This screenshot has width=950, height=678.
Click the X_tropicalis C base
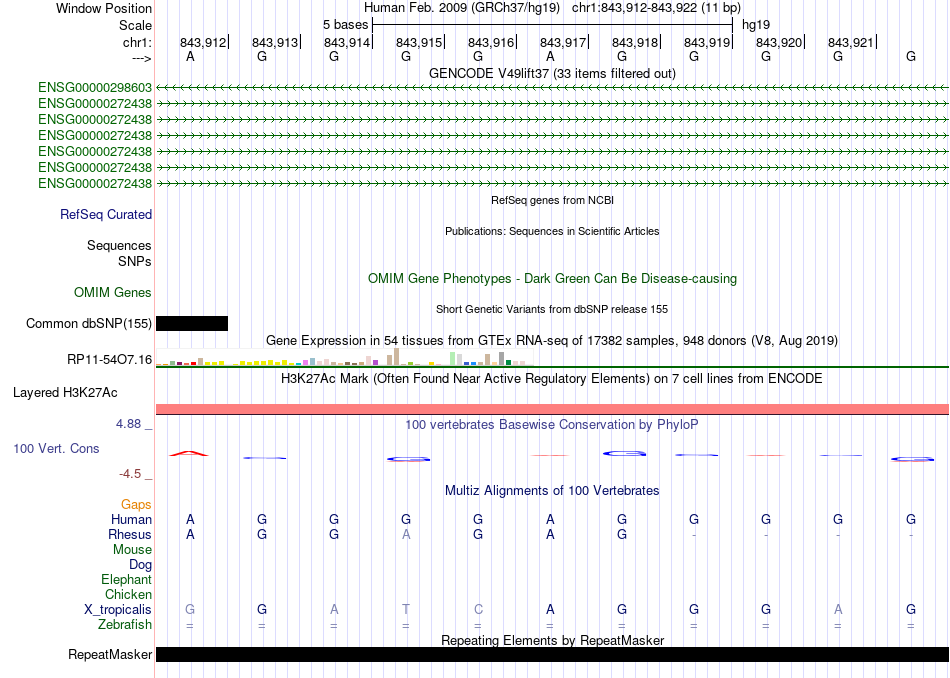(478, 610)
